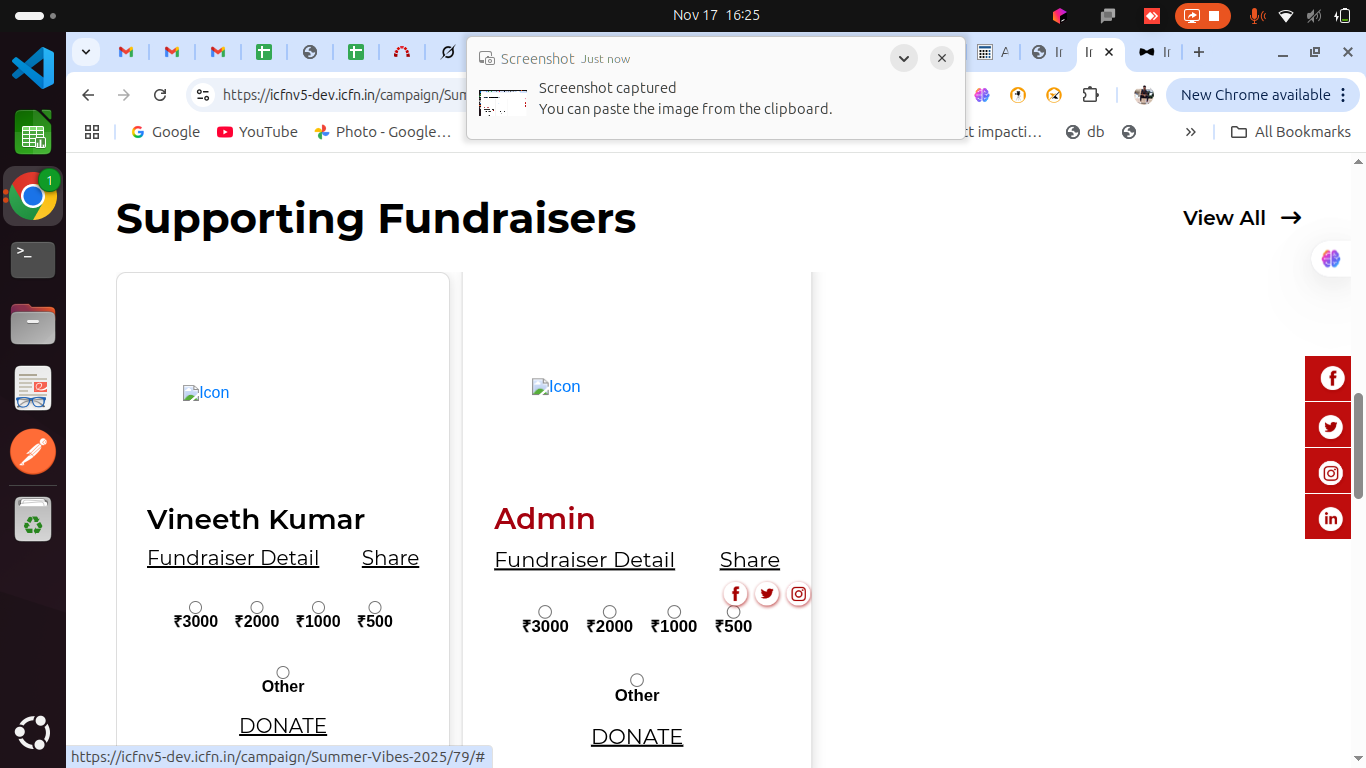
Task: Click the Instagram icon in red sidebar
Action: (1330, 472)
